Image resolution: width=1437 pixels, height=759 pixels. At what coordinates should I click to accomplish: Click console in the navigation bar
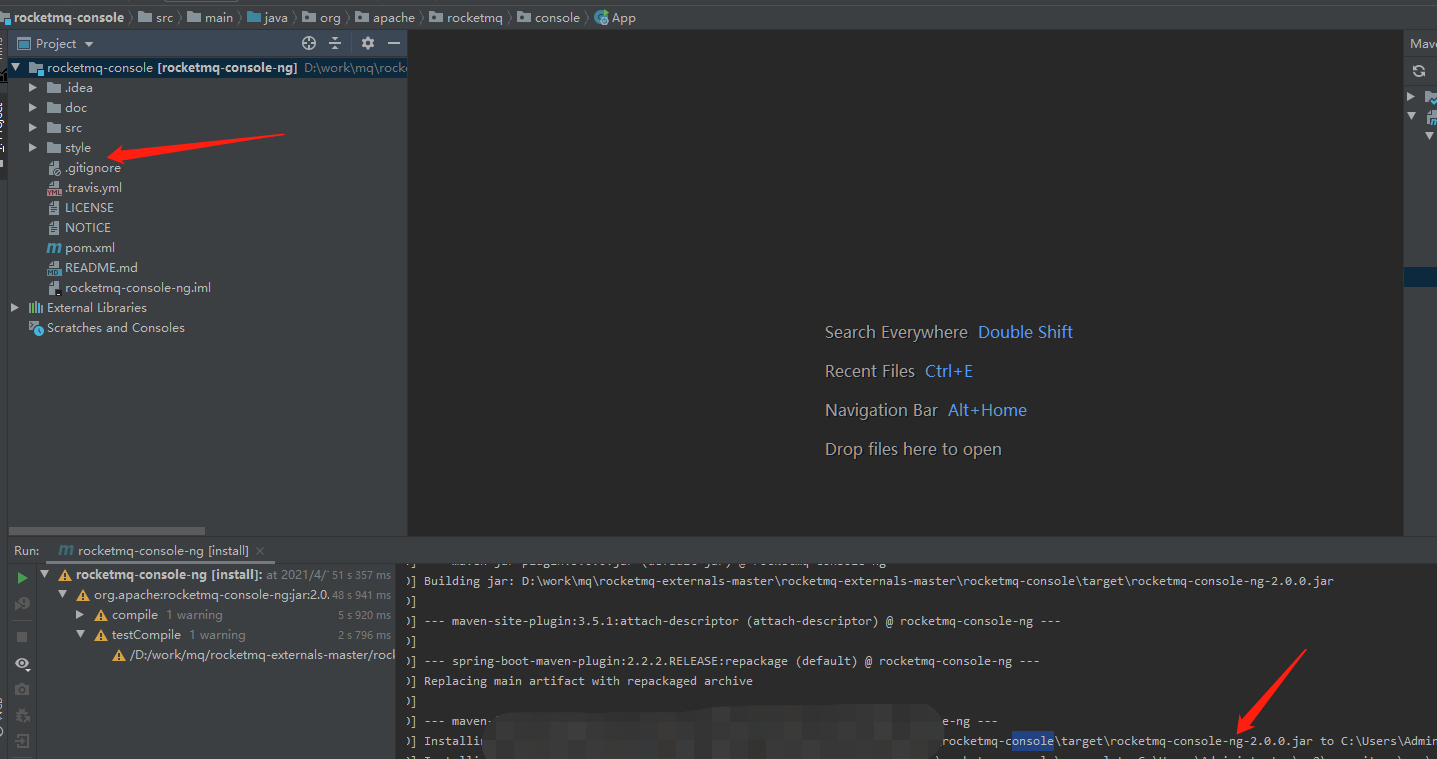coord(557,17)
